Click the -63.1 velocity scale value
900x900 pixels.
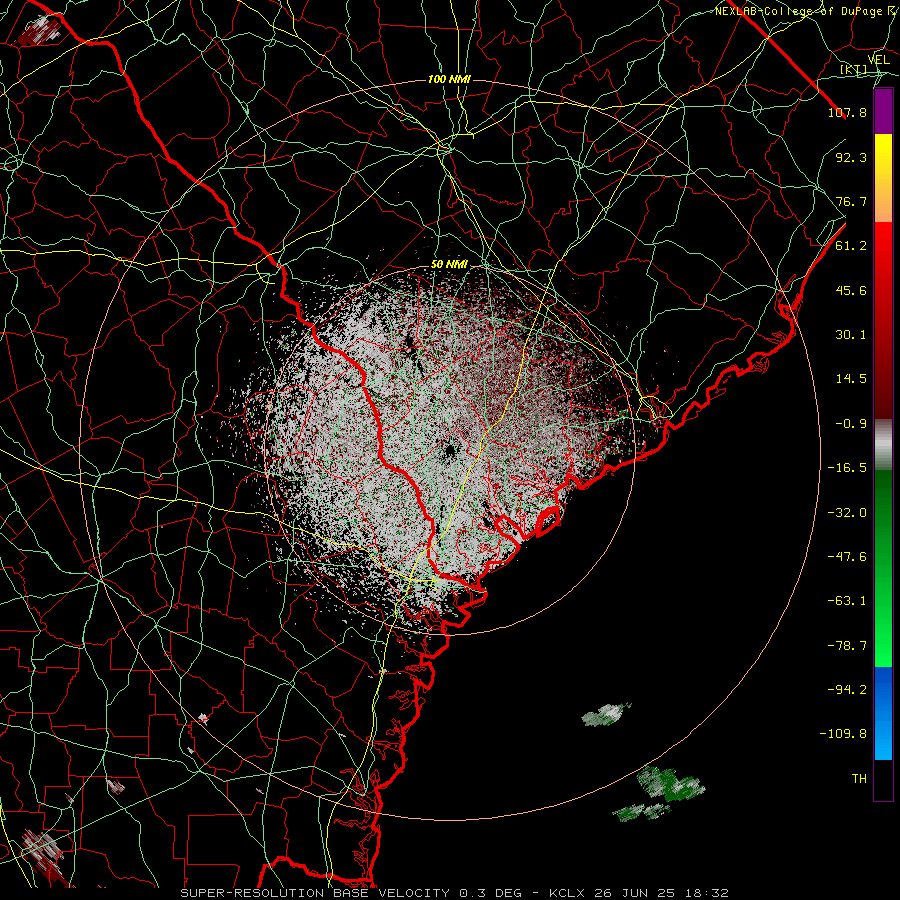(847, 601)
